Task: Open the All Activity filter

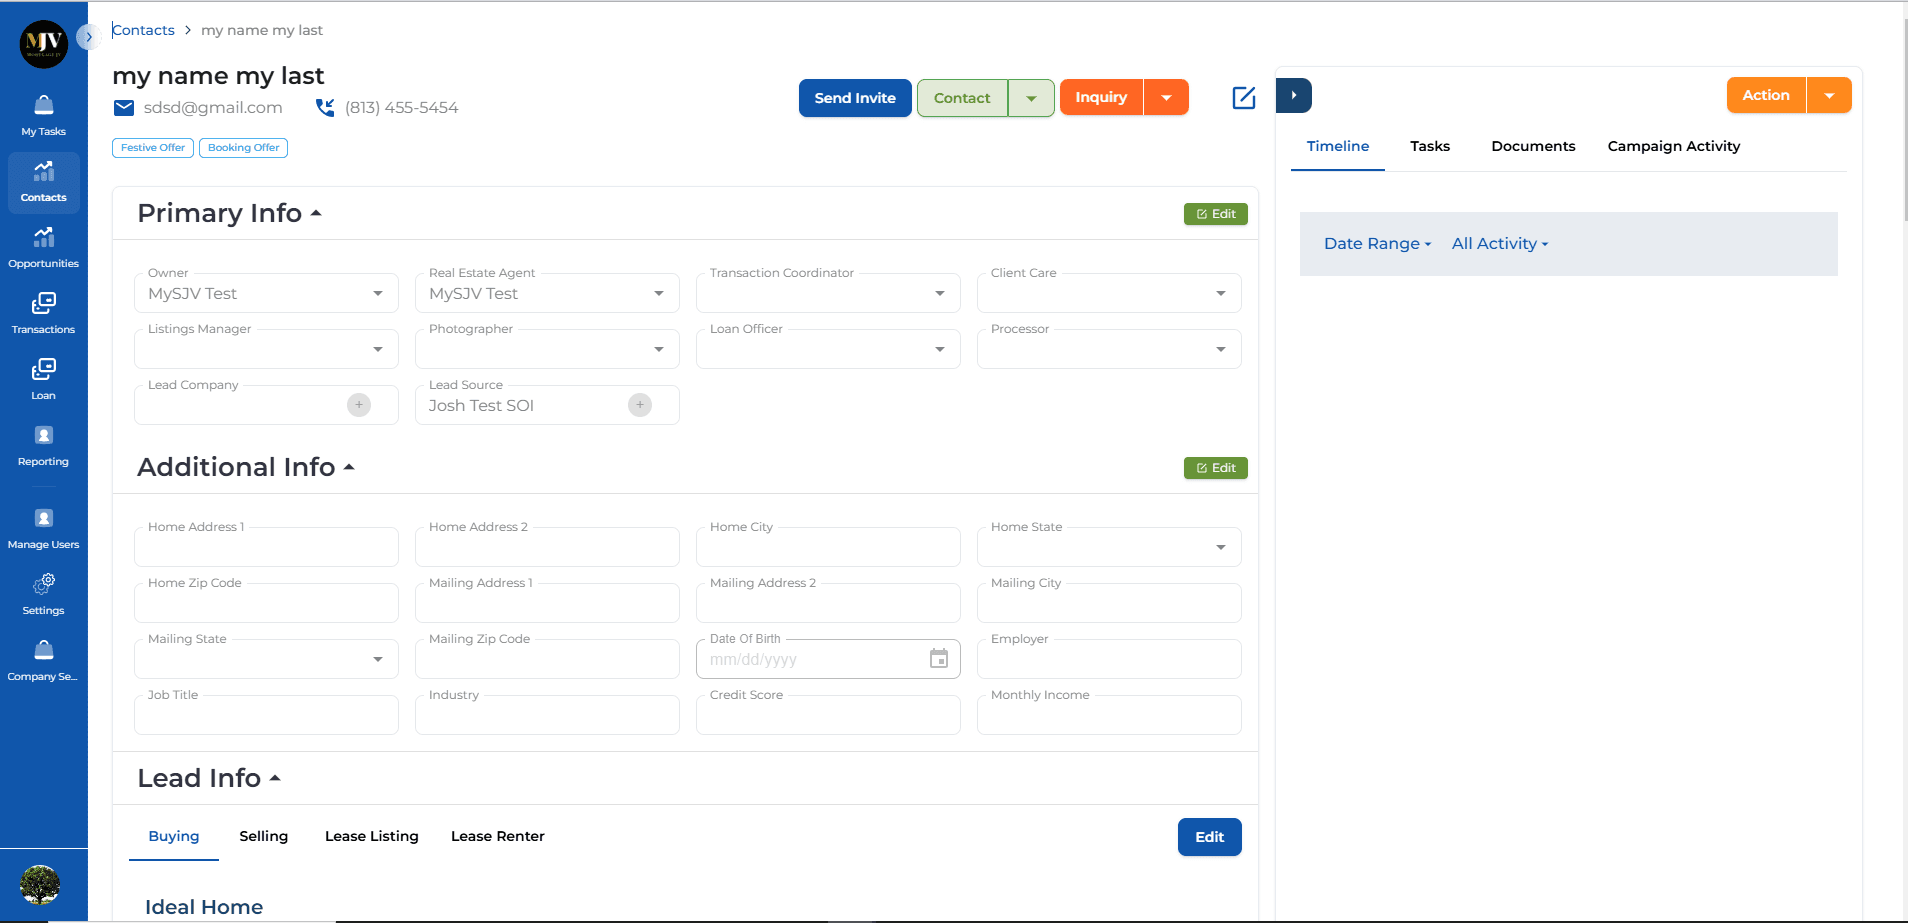Action: 1500,244
